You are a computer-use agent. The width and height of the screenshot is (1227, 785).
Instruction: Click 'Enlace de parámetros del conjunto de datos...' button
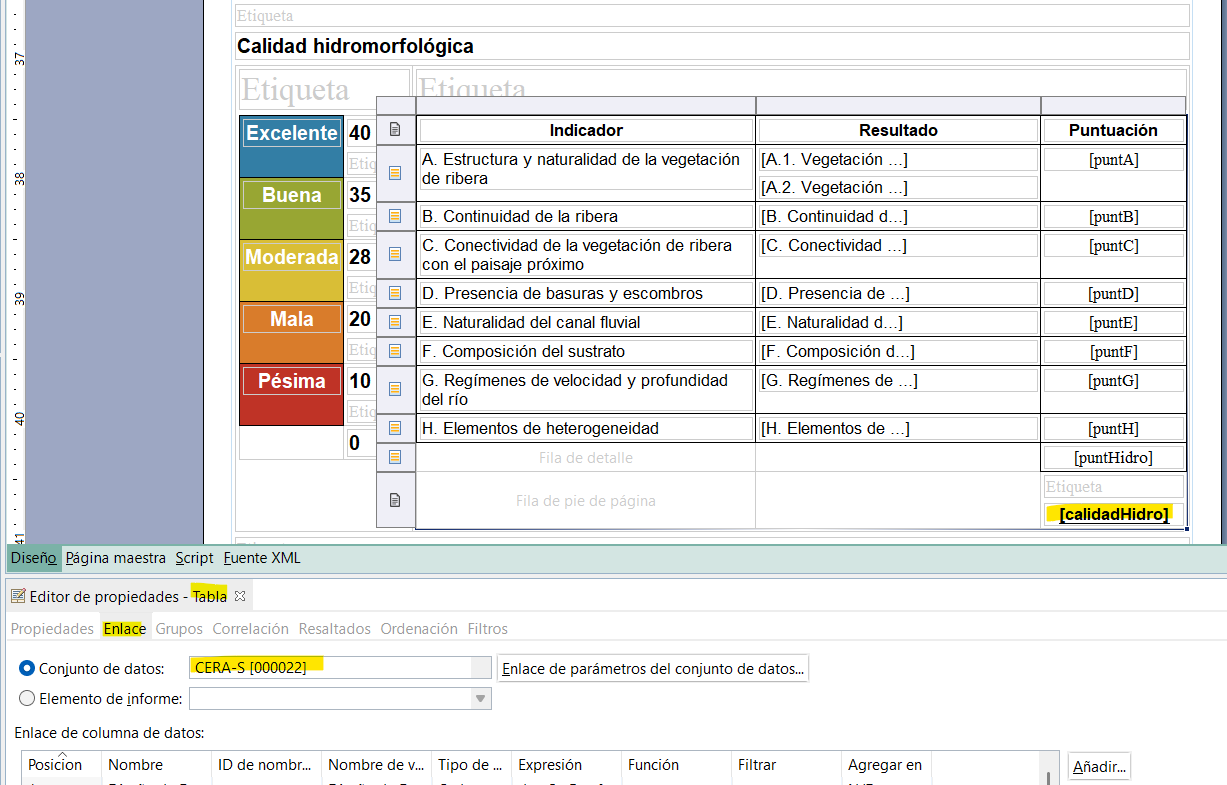pos(653,669)
